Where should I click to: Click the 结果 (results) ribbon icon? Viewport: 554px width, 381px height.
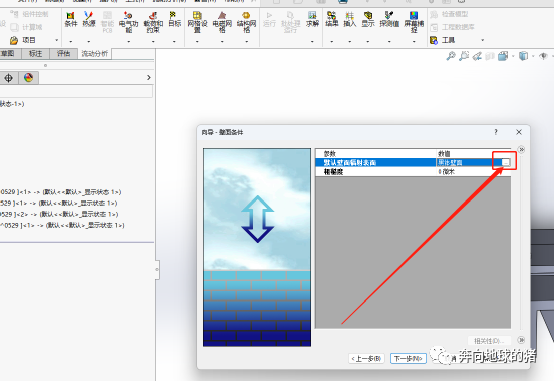pos(331,19)
